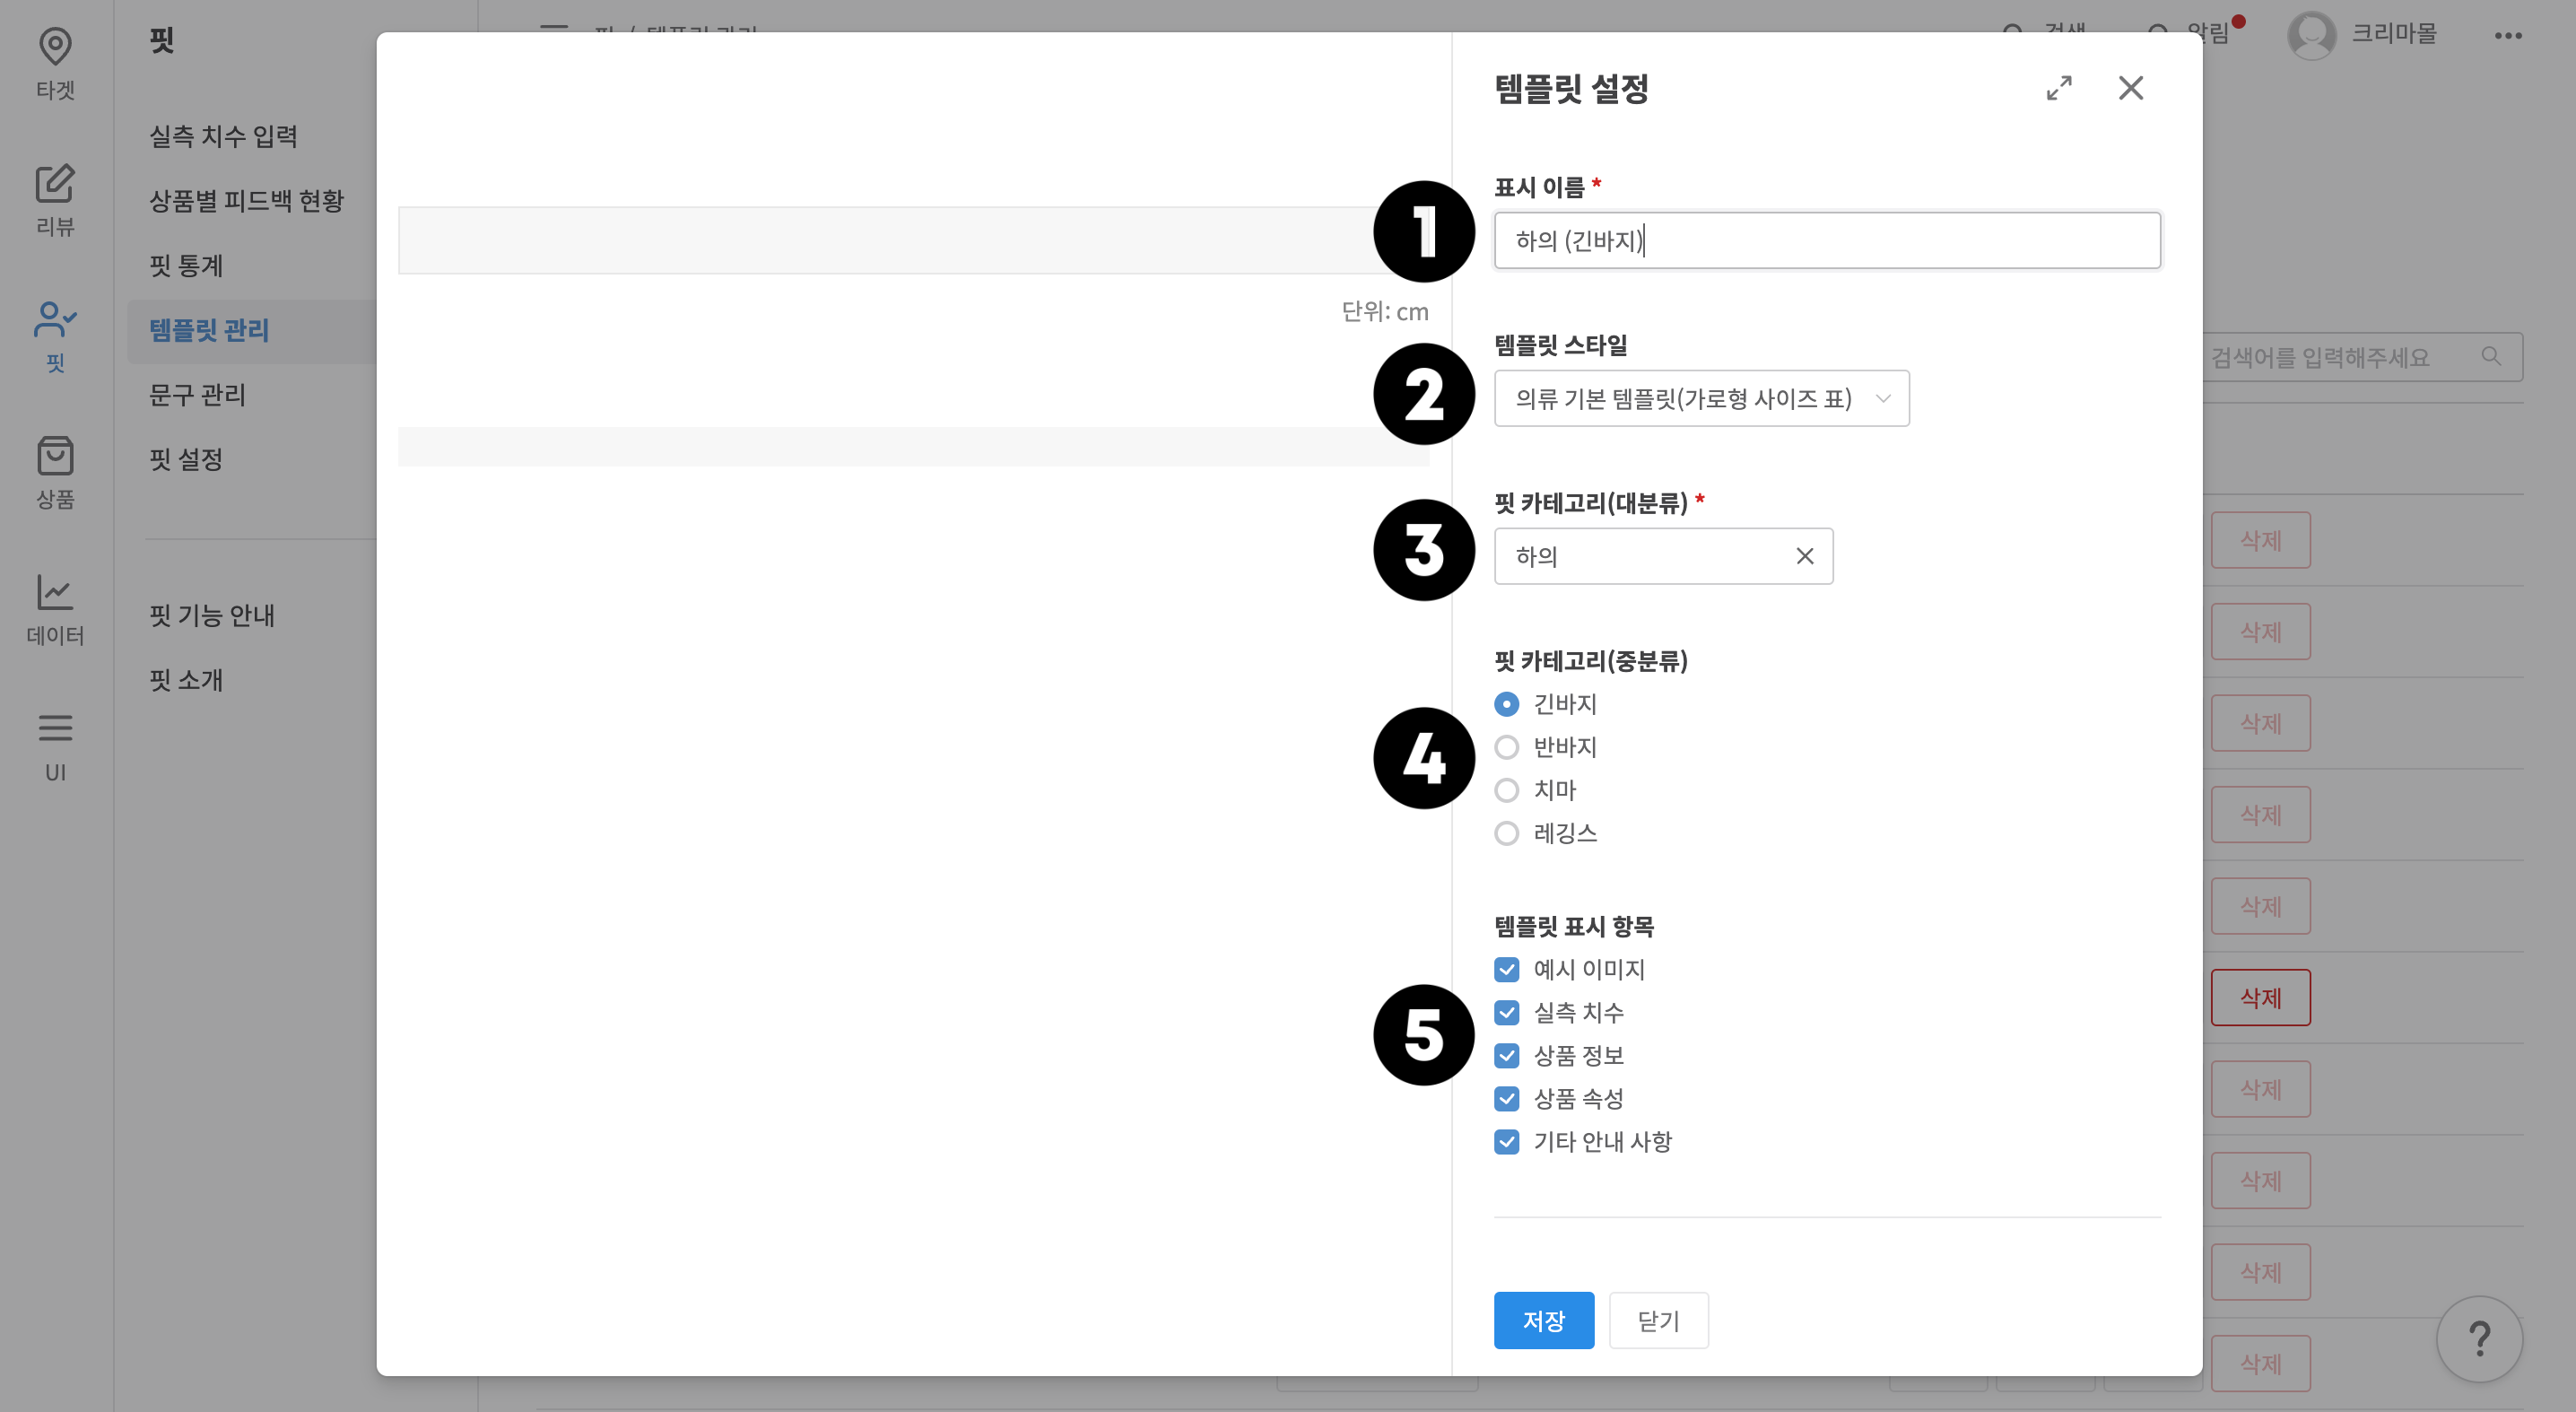
Task: Choose 레깅스 as the mid-category
Action: (x=1507, y=833)
